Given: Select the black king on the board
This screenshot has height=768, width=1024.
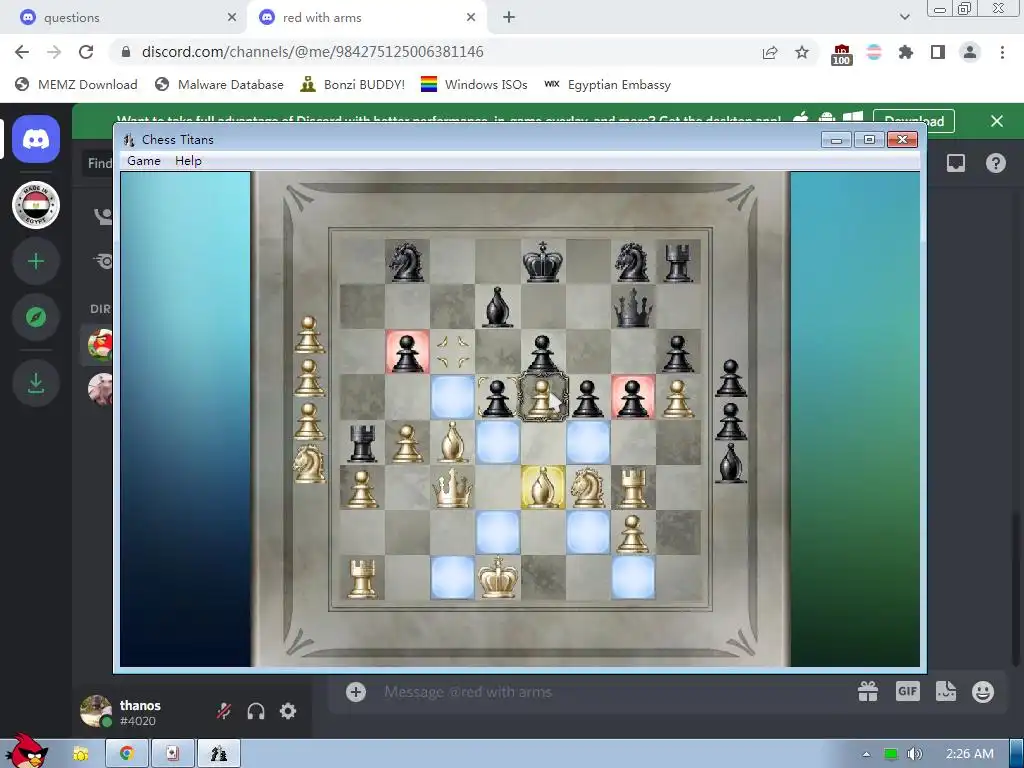Looking at the screenshot, I should pos(543,261).
